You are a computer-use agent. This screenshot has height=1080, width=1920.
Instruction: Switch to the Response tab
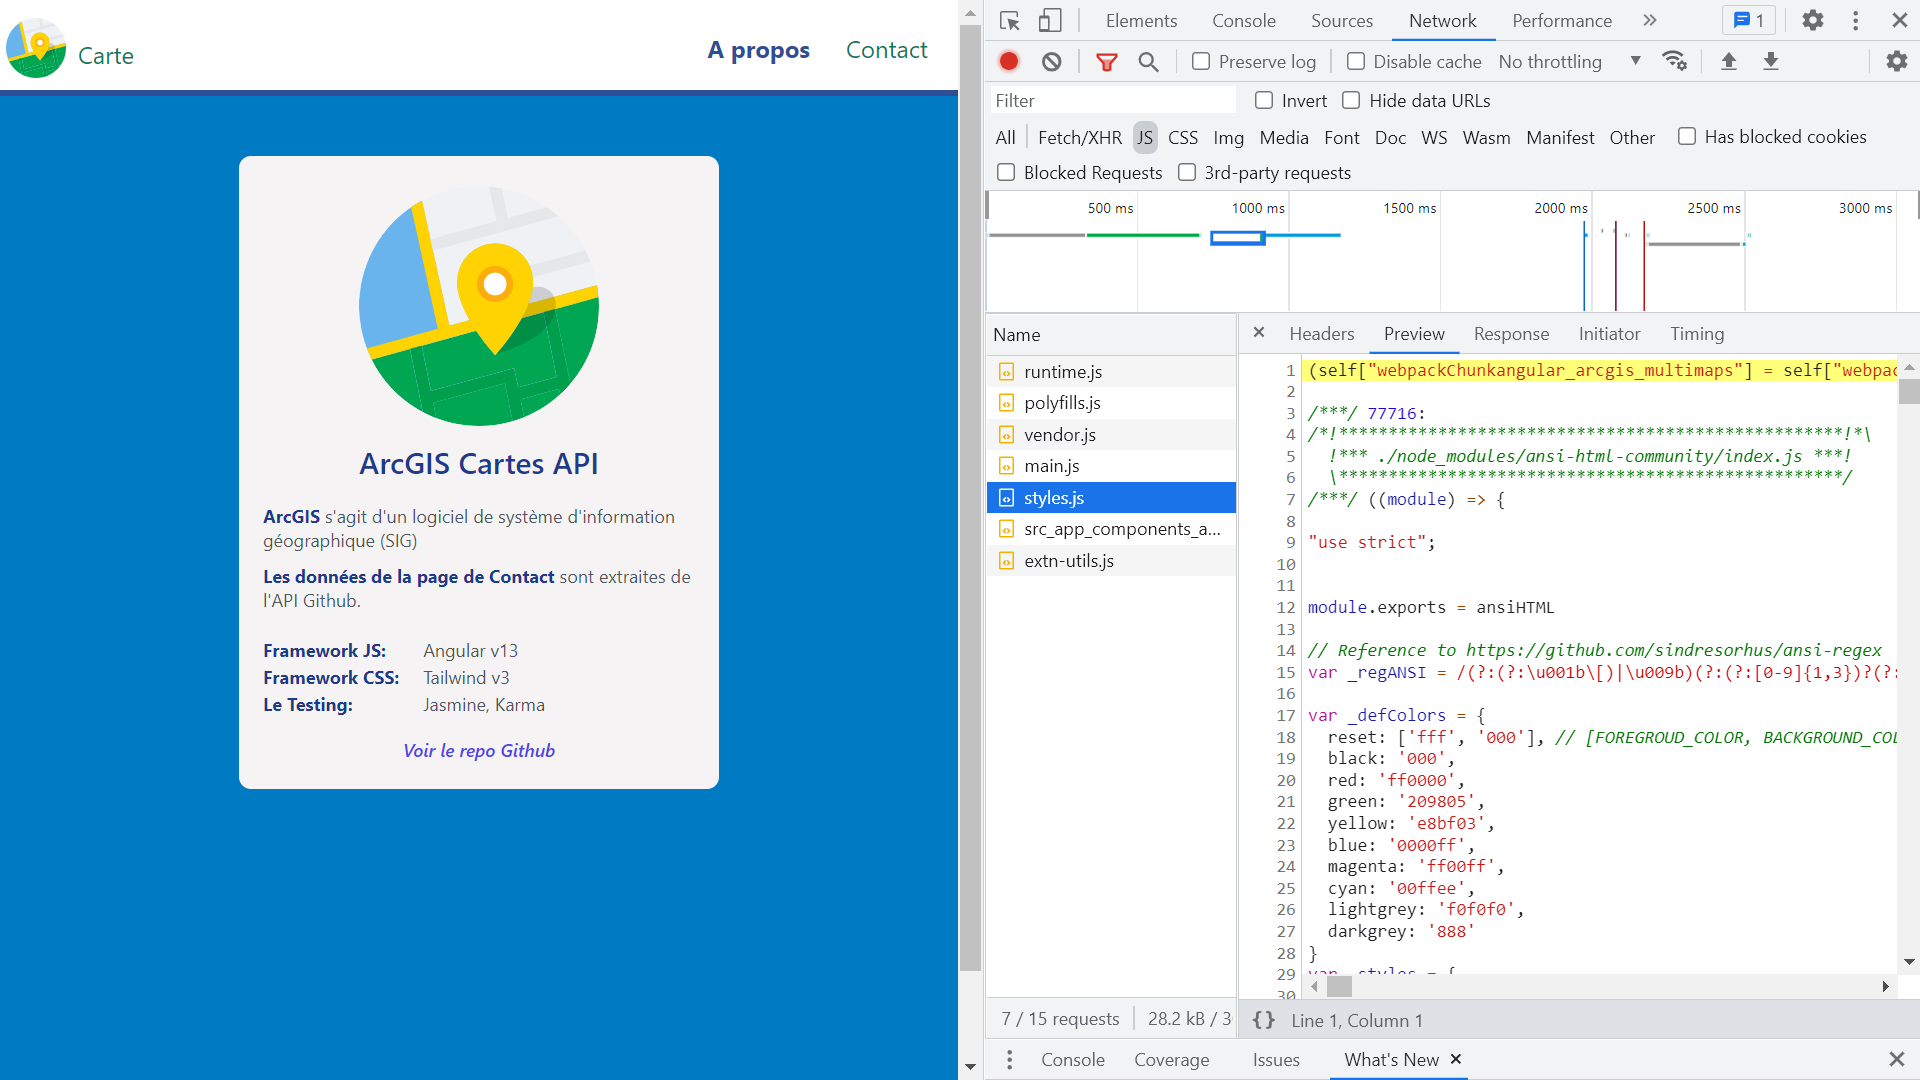[1511, 334]
